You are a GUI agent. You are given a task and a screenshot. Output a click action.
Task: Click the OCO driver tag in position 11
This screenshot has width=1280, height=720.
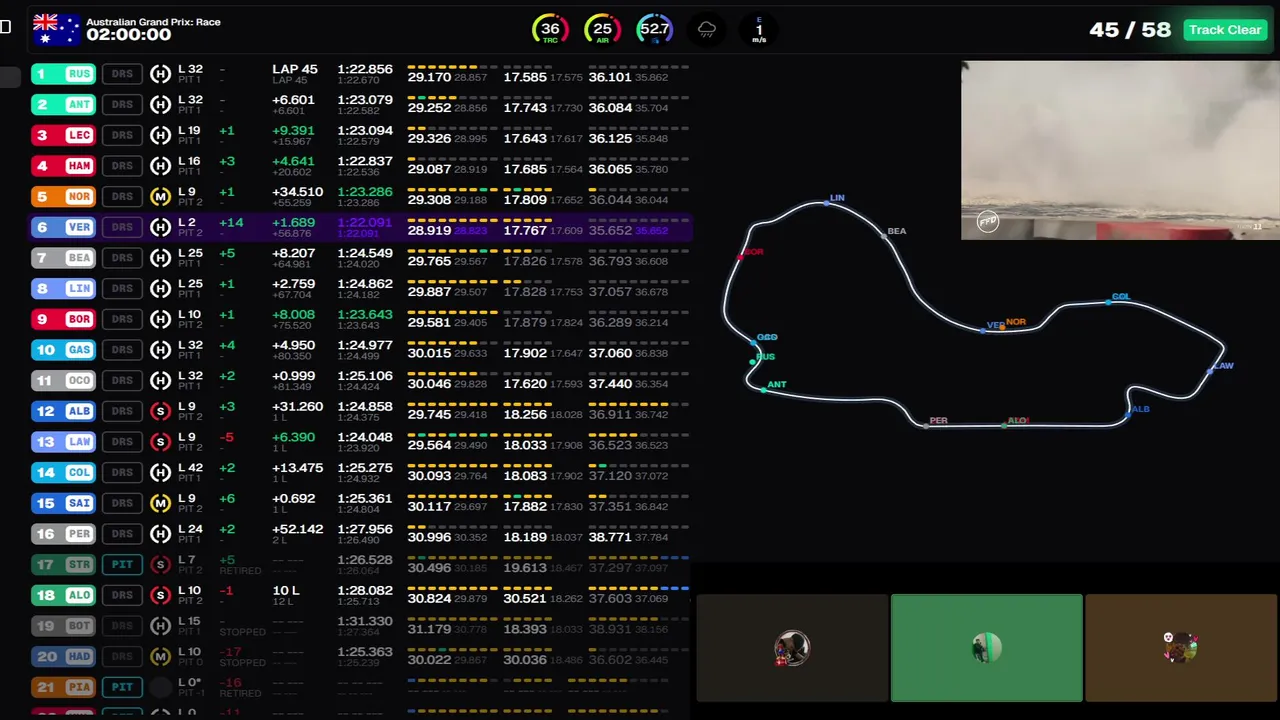(63, 381)
